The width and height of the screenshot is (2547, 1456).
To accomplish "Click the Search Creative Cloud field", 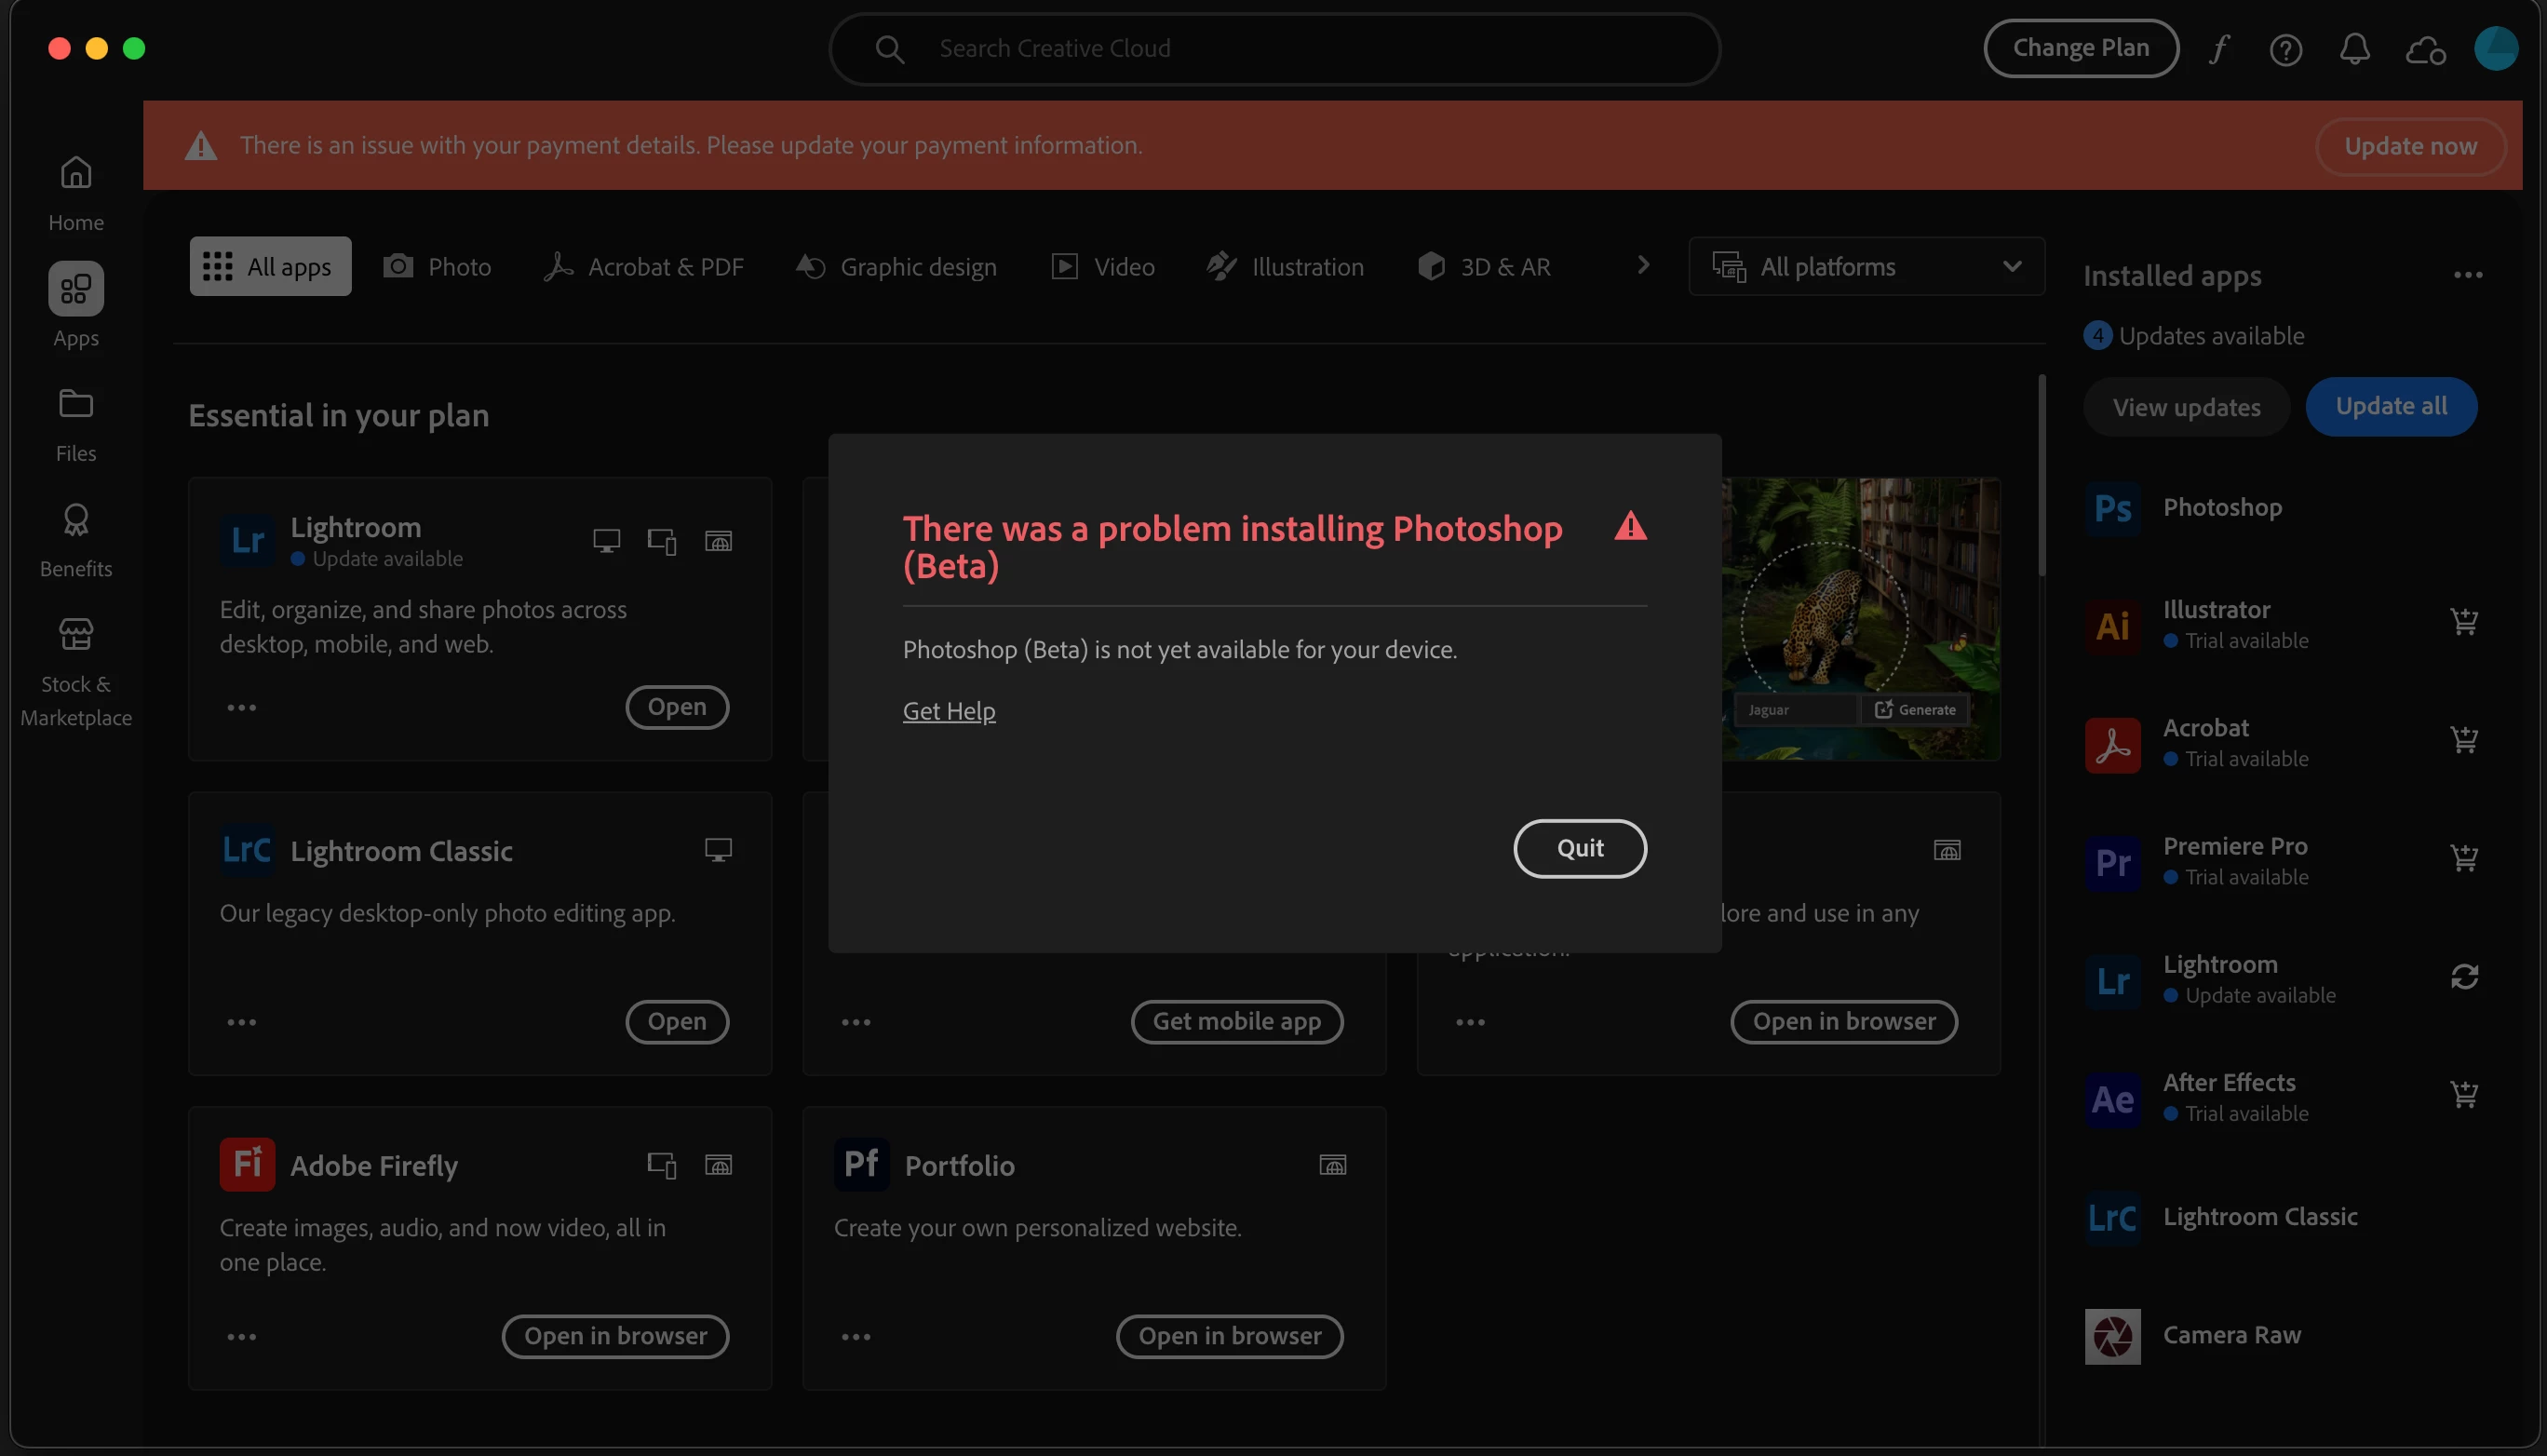I will [x=1274, y=48].
